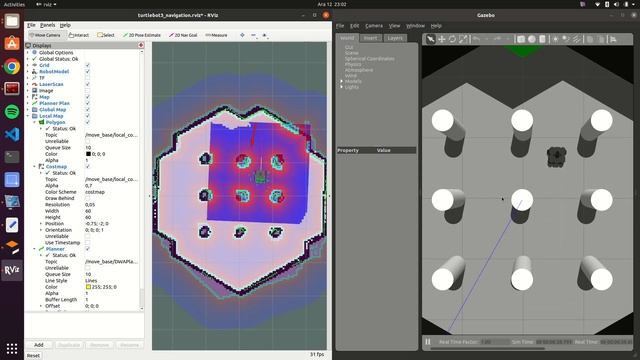Click the Focus Camera crosshair icon
The width and height of the screenshot is (640, 360).
coord(242,35)
